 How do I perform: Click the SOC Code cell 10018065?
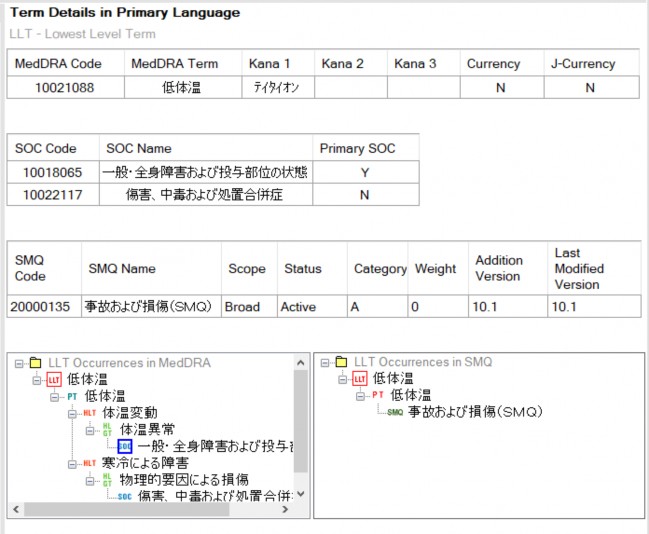(50, 172)
